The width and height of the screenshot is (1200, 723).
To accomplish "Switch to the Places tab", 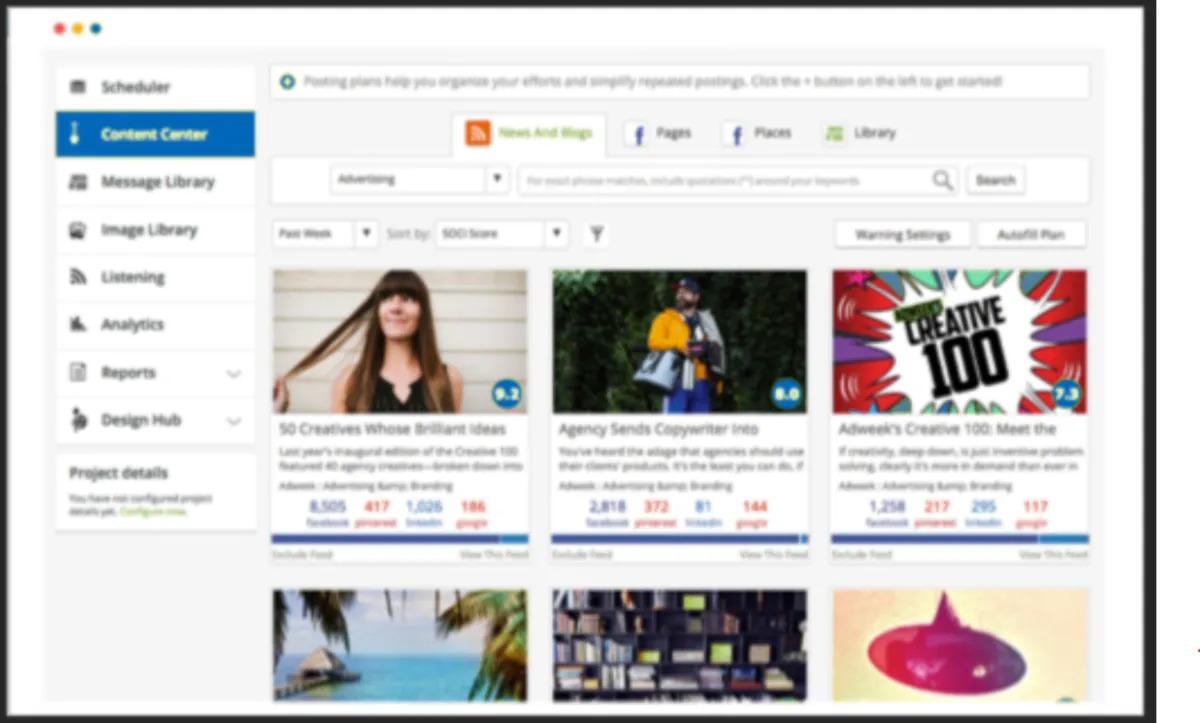I will coord(758,134).
